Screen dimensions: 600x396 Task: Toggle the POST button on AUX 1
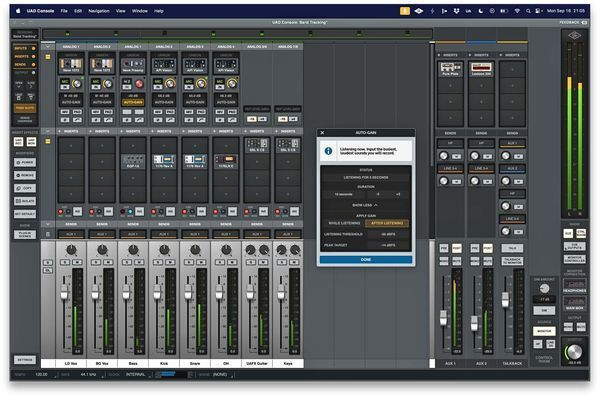coord(457,249)
